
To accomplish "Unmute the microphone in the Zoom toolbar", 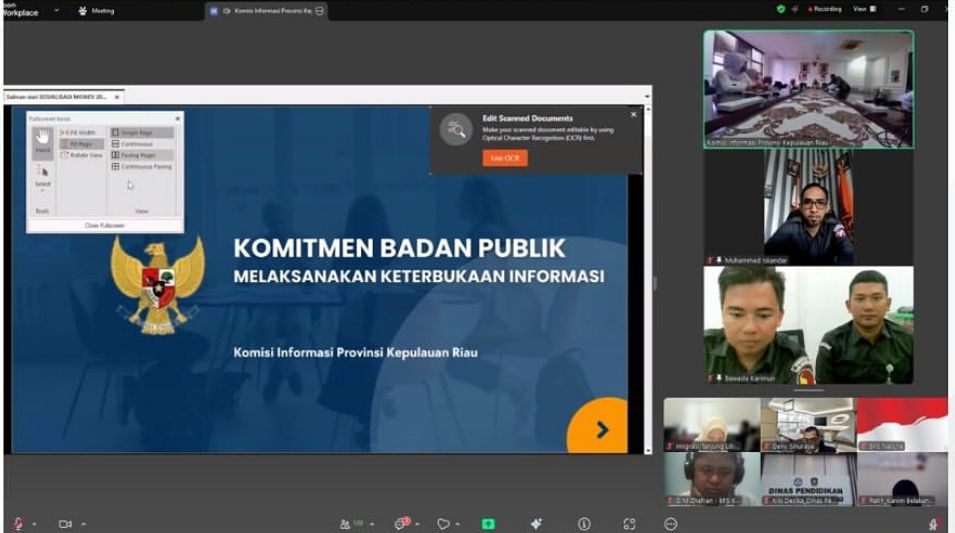I will coord(18,524).
